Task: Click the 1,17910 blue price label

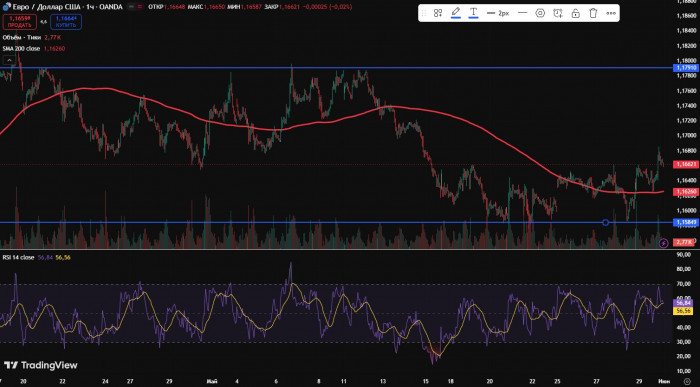Action: coord(685,68)
